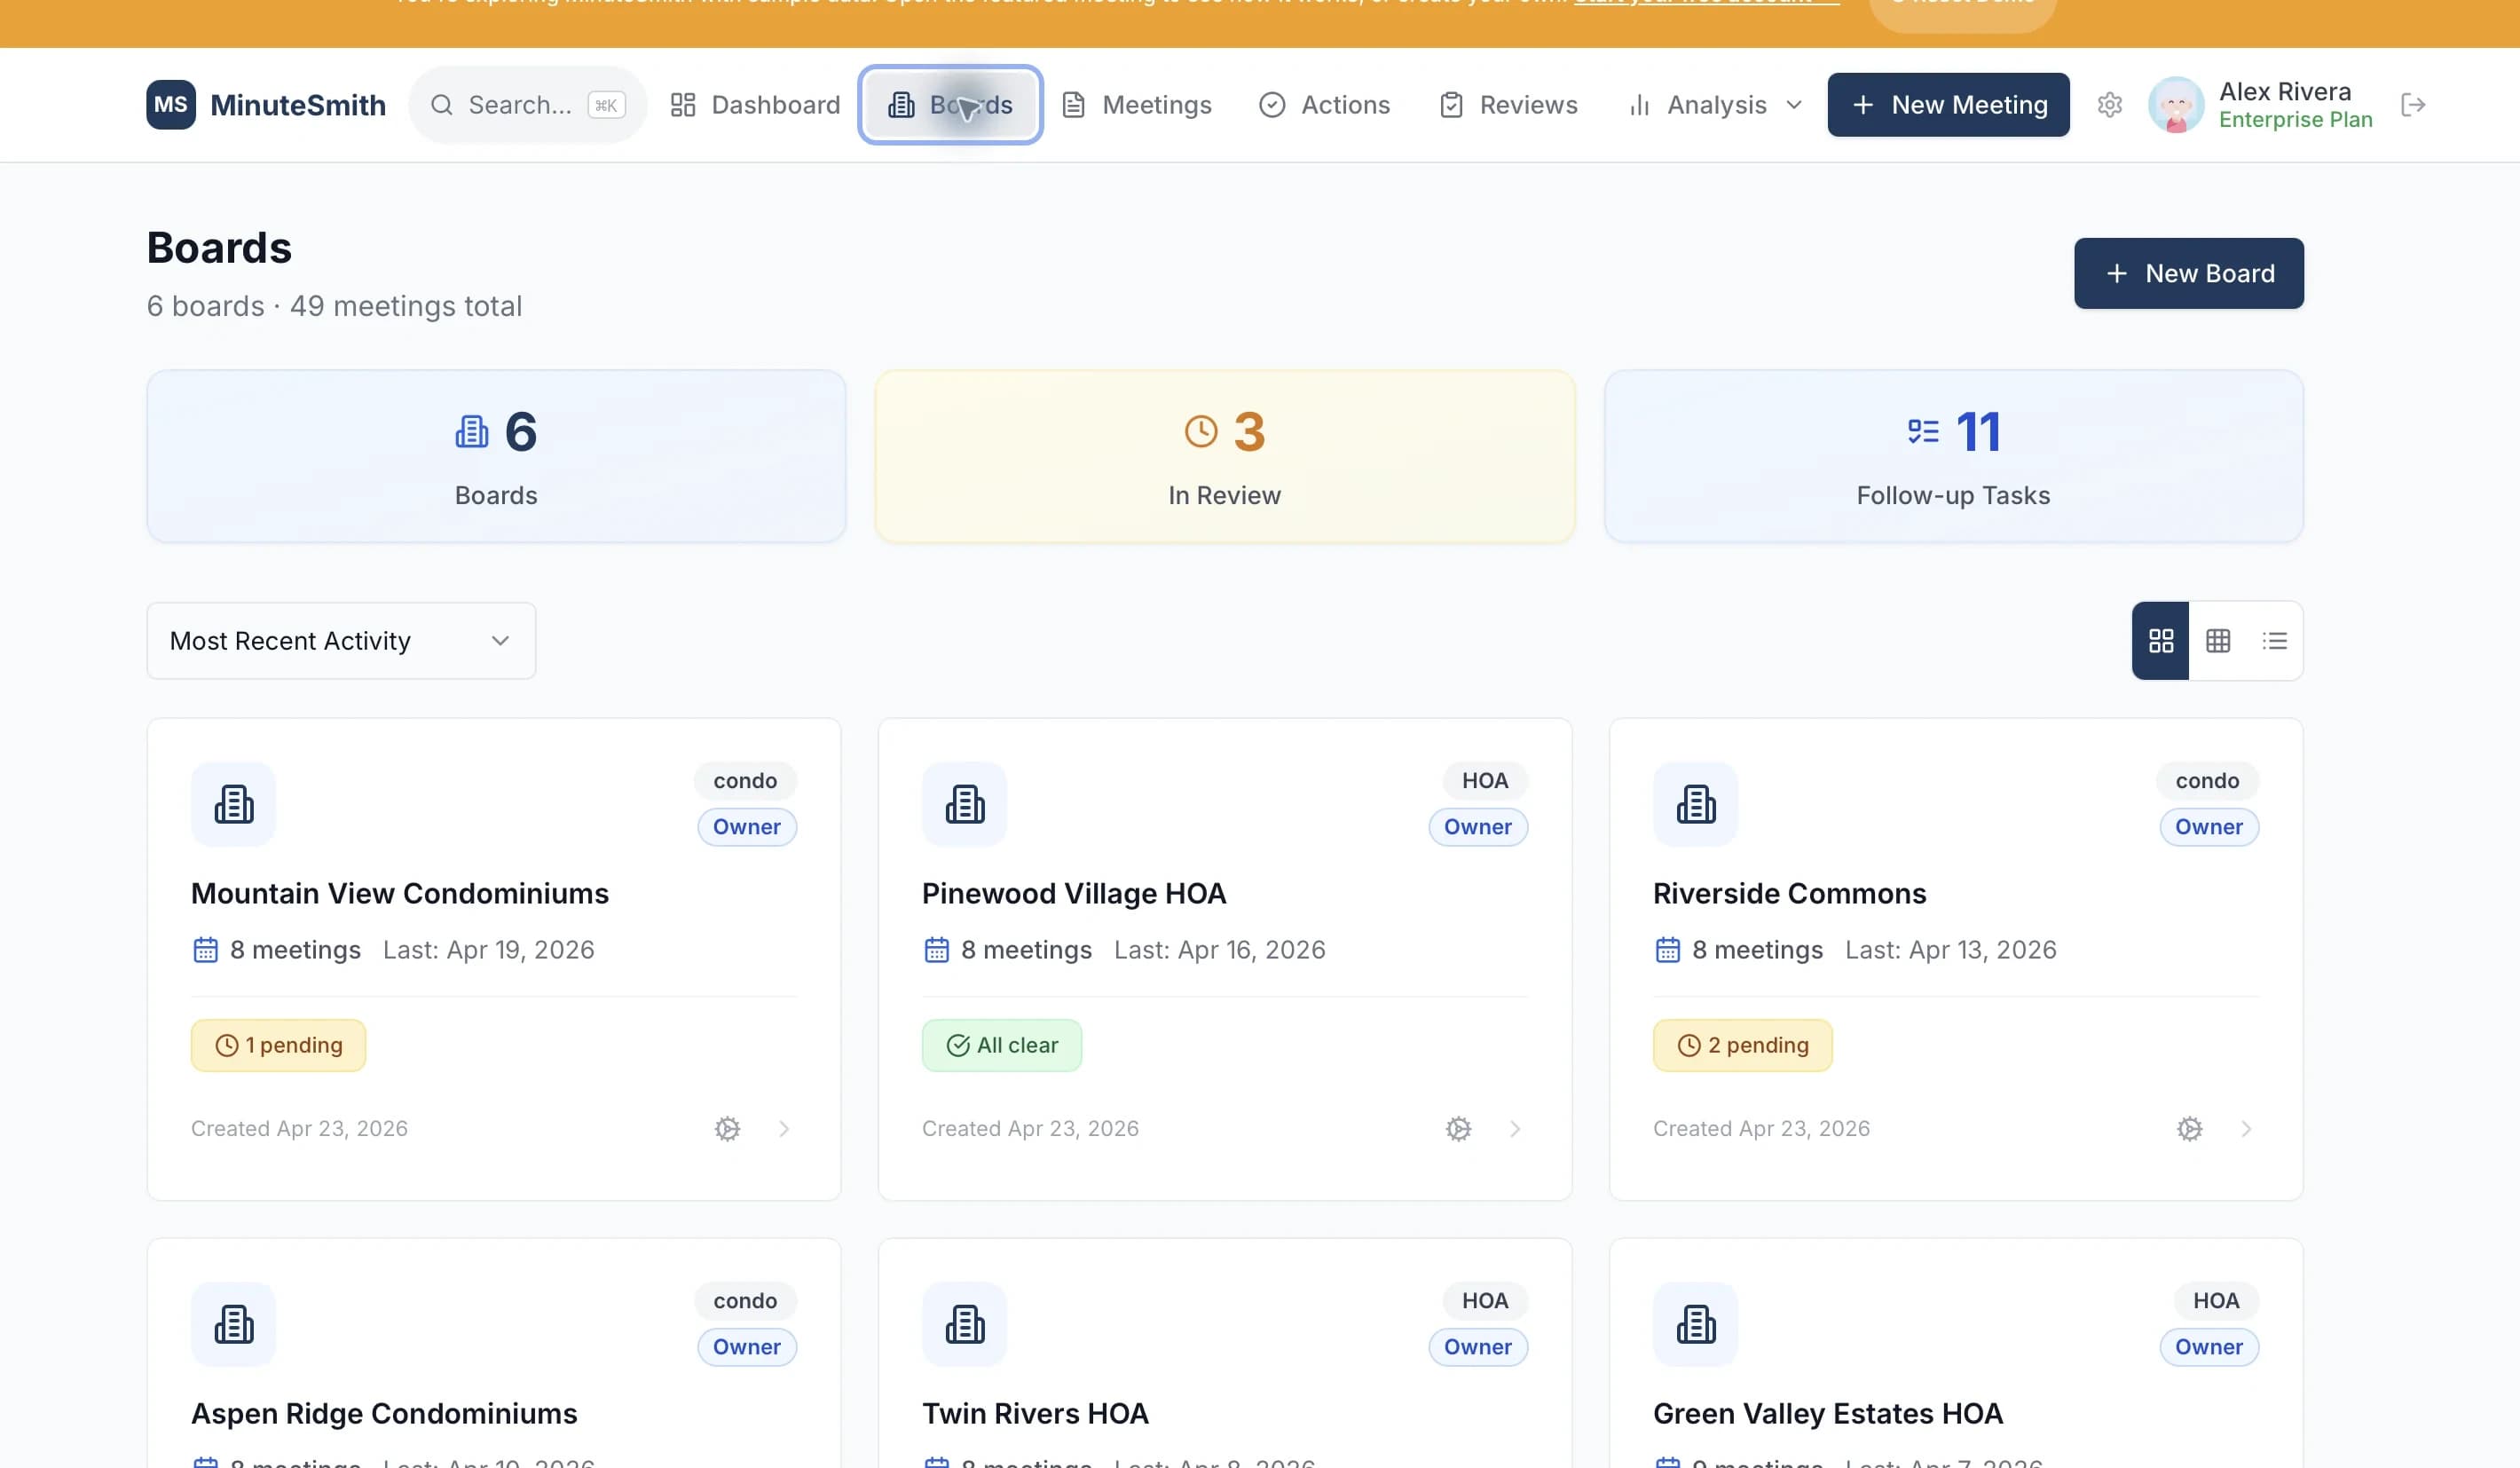Click the All clear badge on Pinewood Village

tap(1001, 1045)
